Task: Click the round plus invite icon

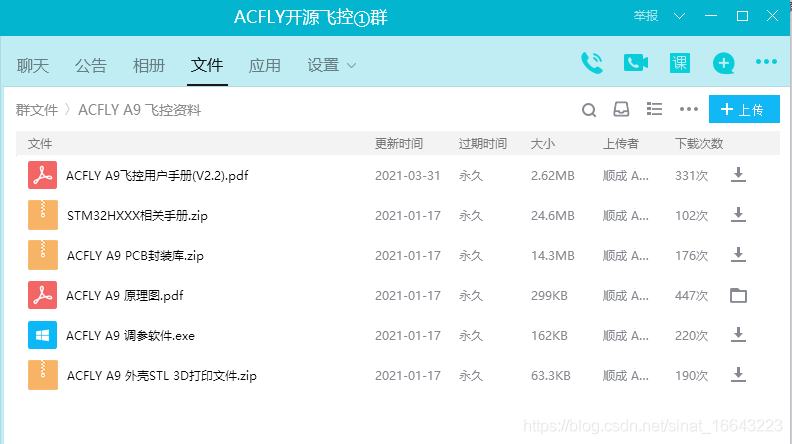Action: click(723, 63)
